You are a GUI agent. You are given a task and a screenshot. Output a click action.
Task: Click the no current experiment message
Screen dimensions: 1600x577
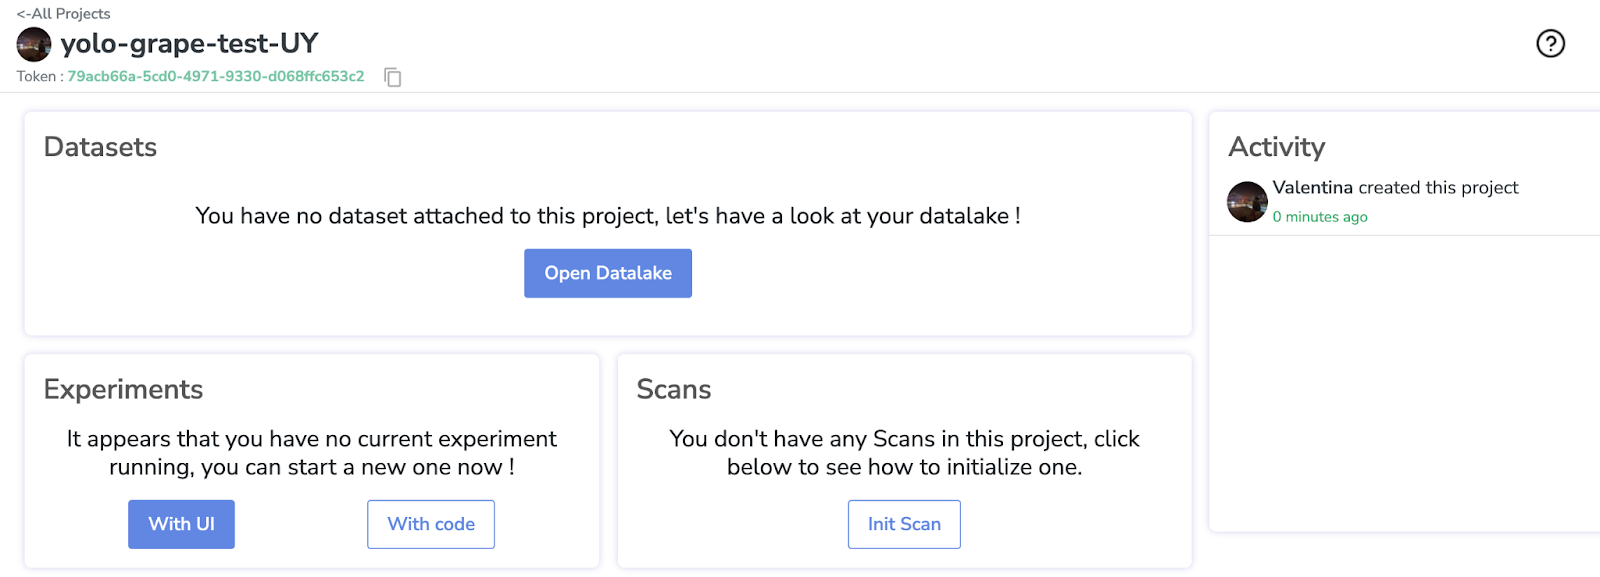coord(312,453)
